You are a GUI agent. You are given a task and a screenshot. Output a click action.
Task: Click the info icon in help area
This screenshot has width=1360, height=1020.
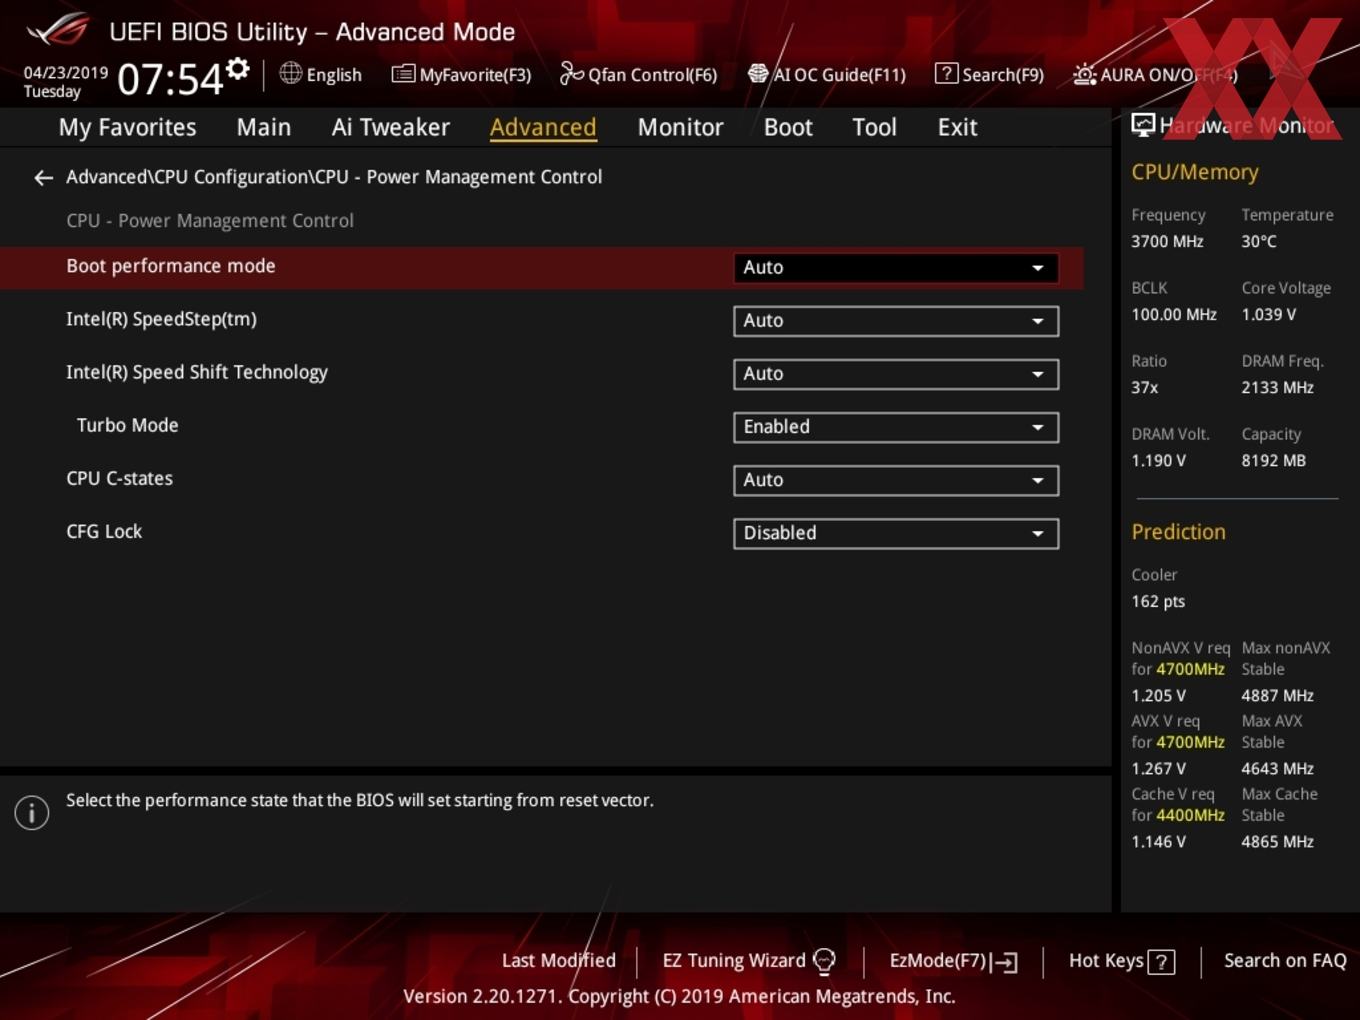coord(32,813)
